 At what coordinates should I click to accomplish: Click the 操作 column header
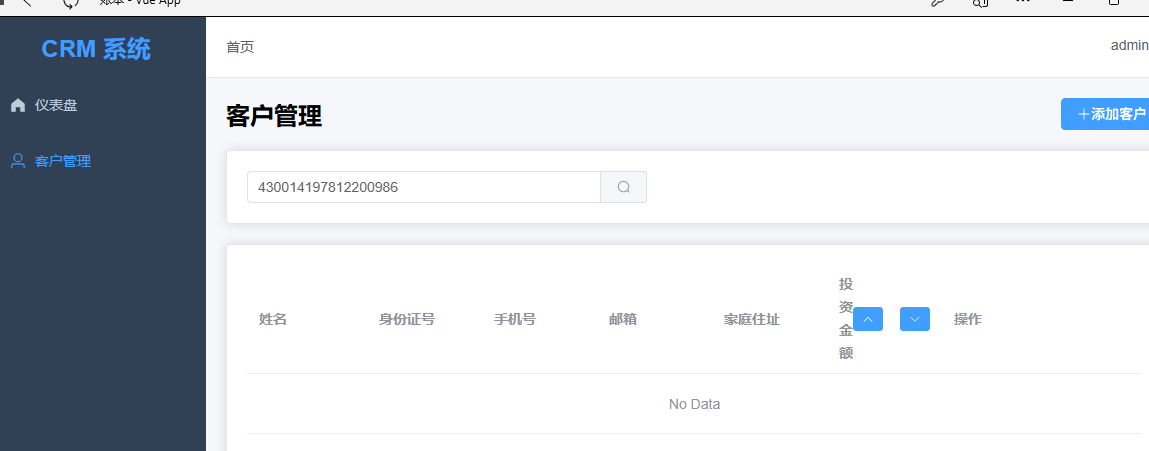tap(967, 320)
